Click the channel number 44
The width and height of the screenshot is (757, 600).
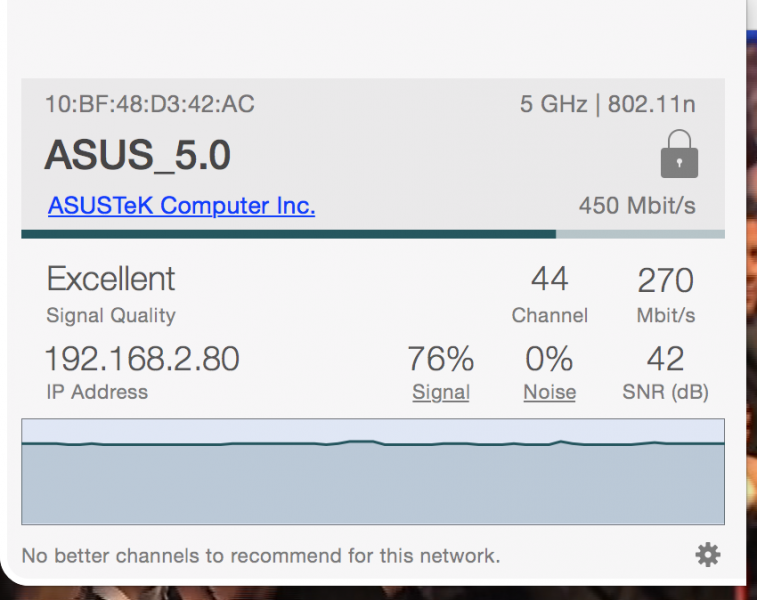pyautogui.click(x=549, y=280)
